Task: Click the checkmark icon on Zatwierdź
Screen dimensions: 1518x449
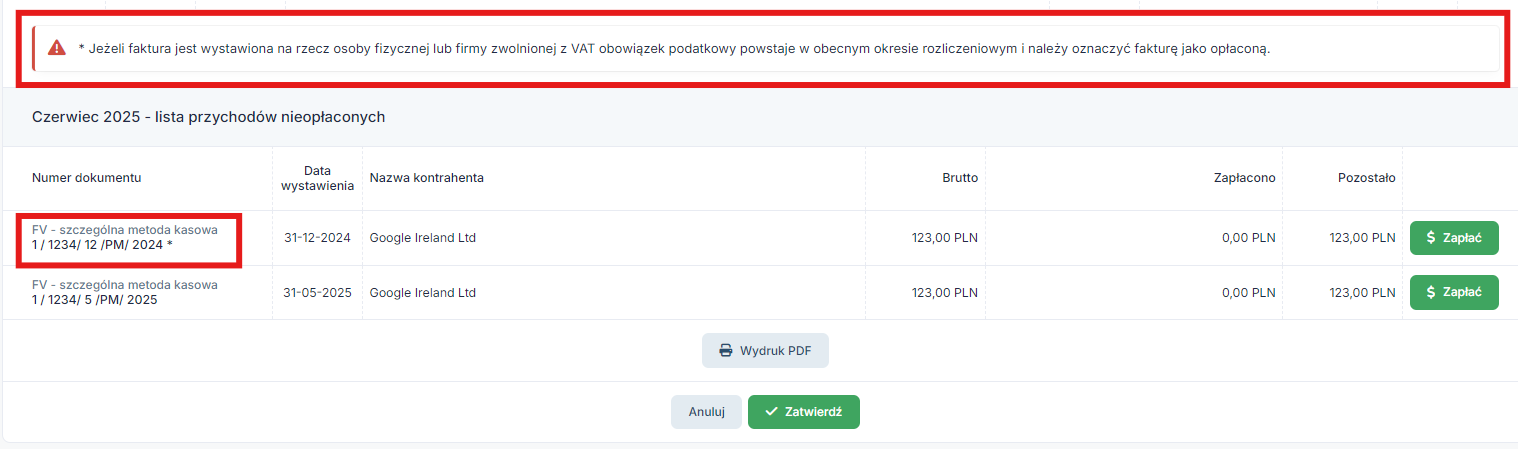Action: 771,412
